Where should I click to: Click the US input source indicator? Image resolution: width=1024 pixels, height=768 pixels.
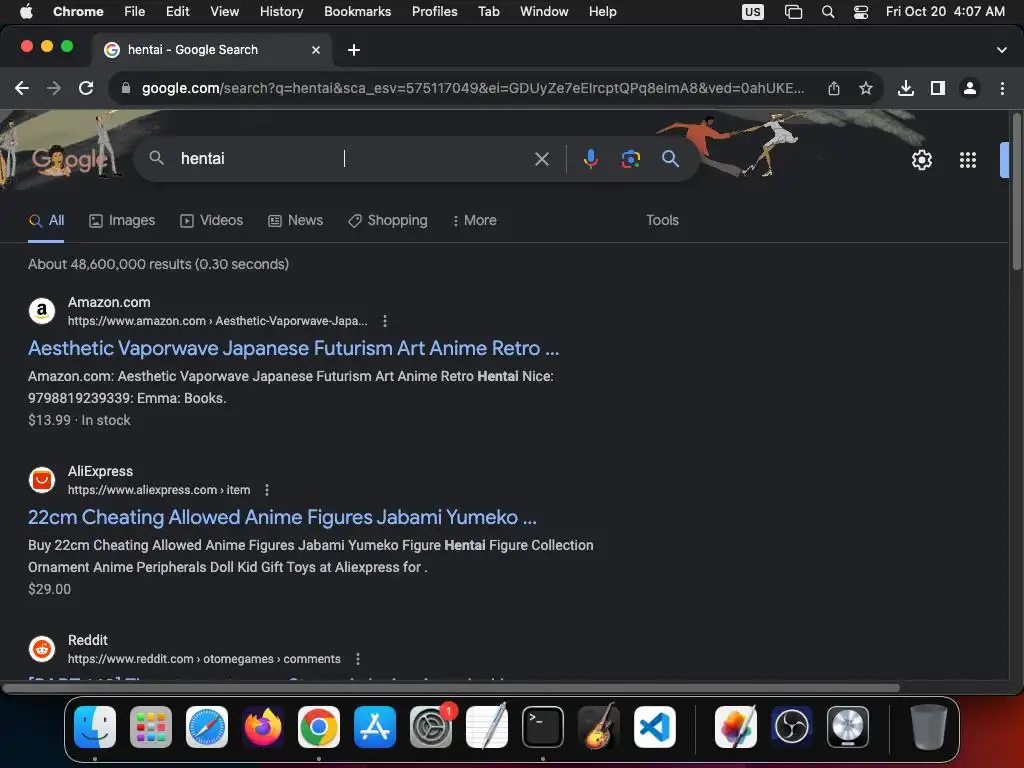tap(752, 12)
